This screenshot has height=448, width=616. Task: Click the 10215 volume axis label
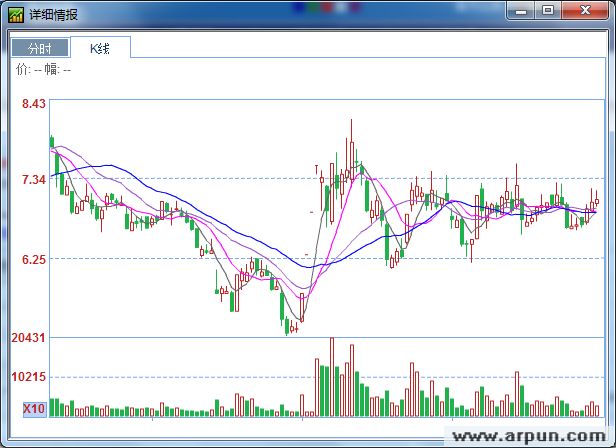(x=29, y=377)
